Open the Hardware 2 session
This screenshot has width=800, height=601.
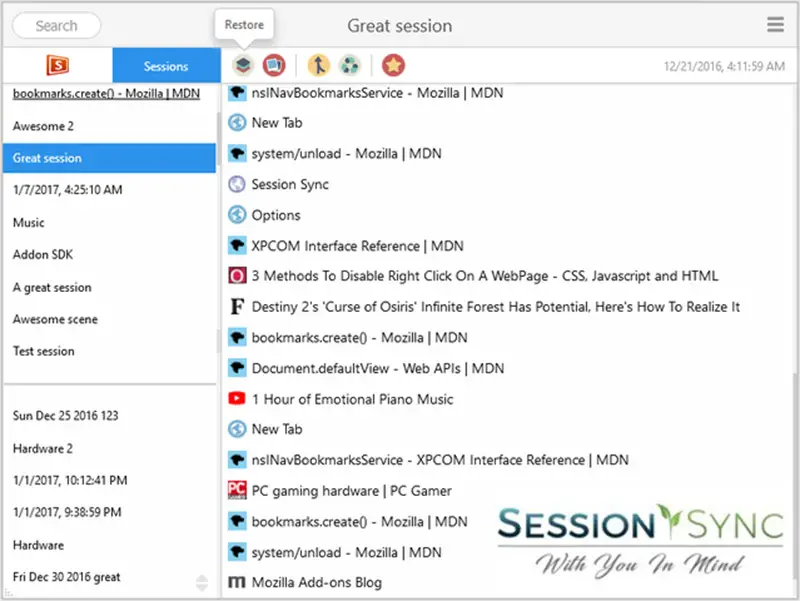pyautogui.click(x=43, y=449)
